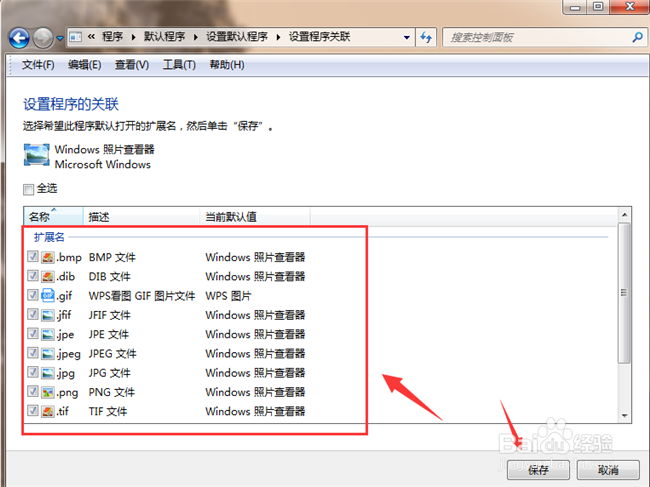The image size is (650, 487).
Task: Maximize the window
Action: point(598,7)
